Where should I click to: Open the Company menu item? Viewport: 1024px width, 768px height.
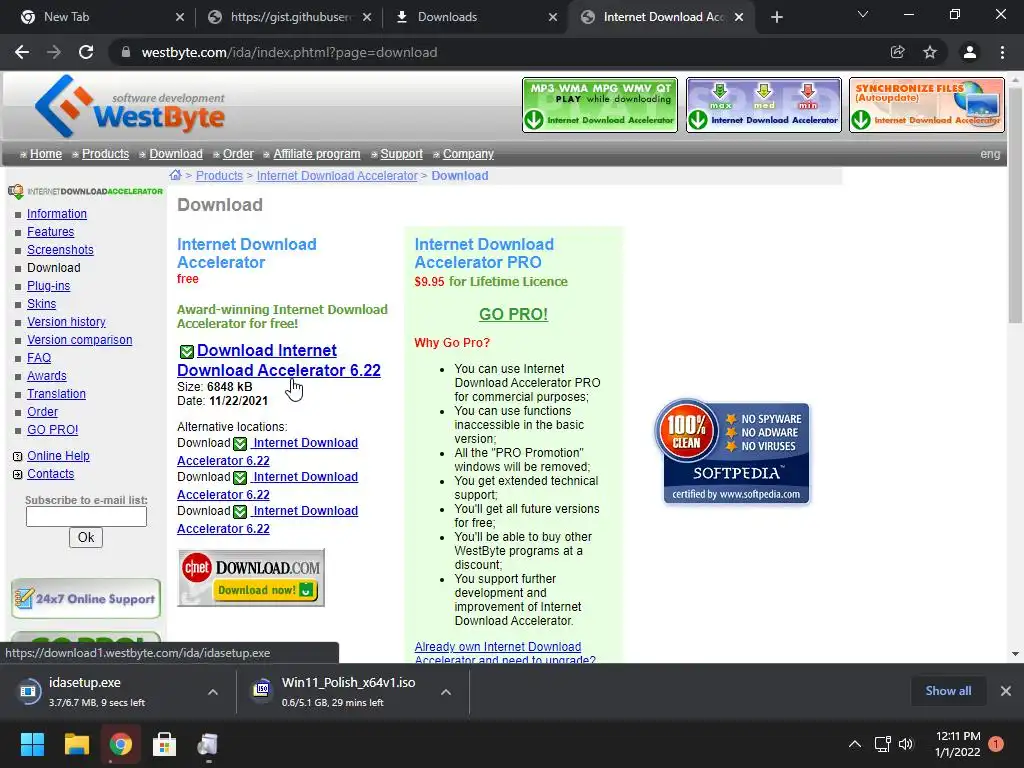(x=468, y=153)
